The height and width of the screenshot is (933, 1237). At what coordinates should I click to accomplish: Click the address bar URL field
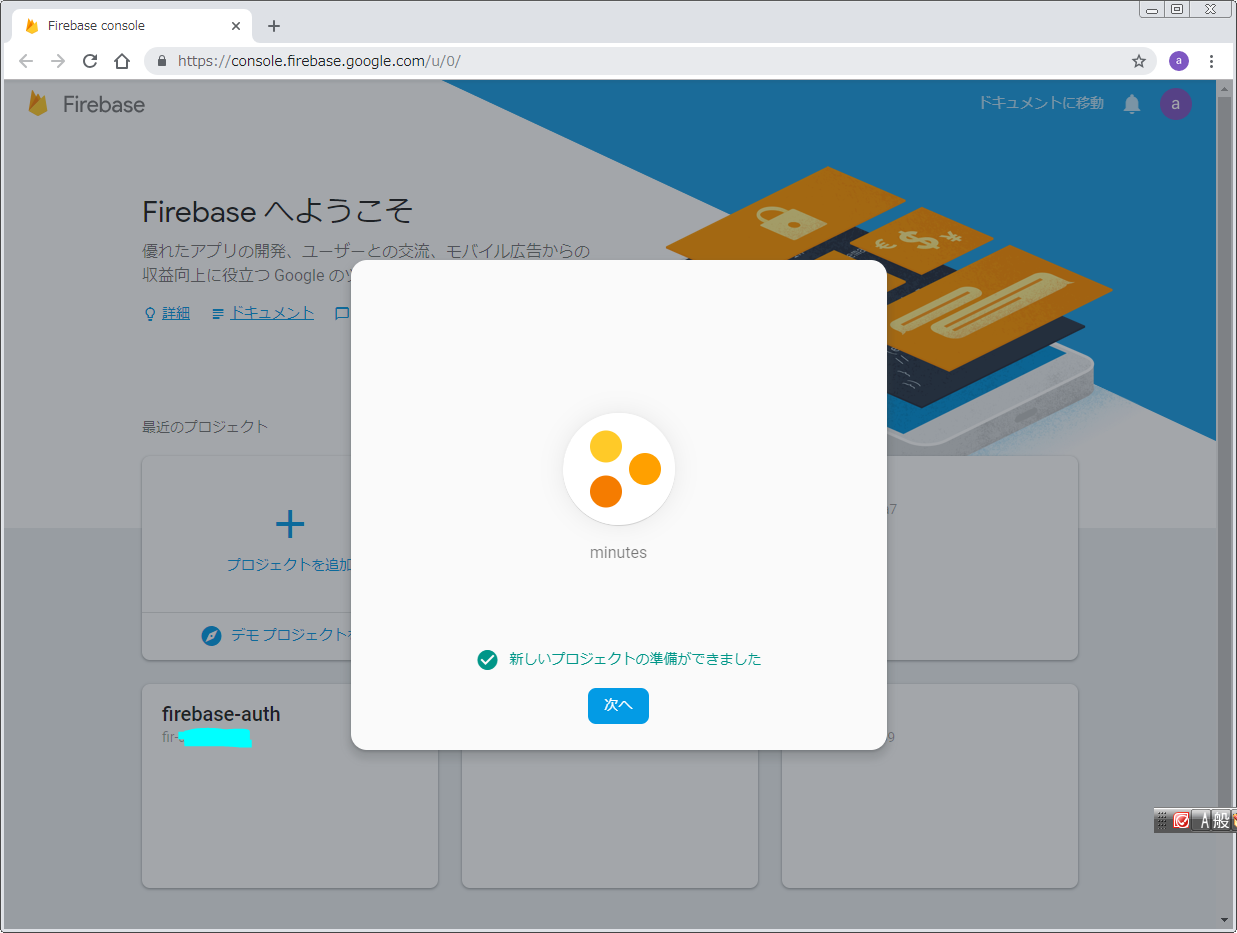coord(640,61)
